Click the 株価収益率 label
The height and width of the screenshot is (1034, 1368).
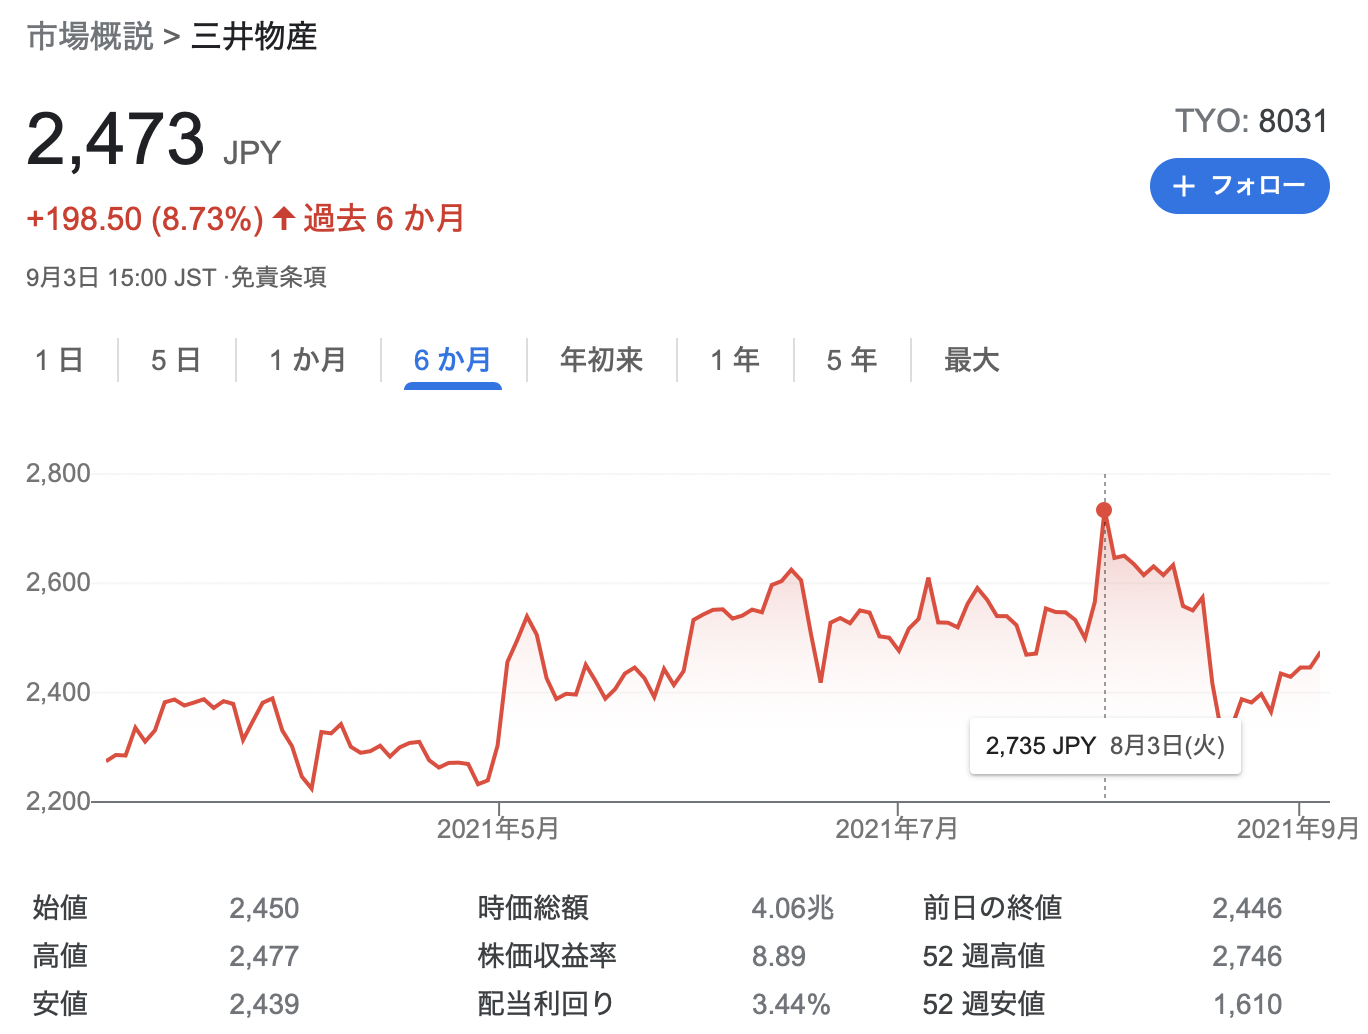[x=547, y=956]
